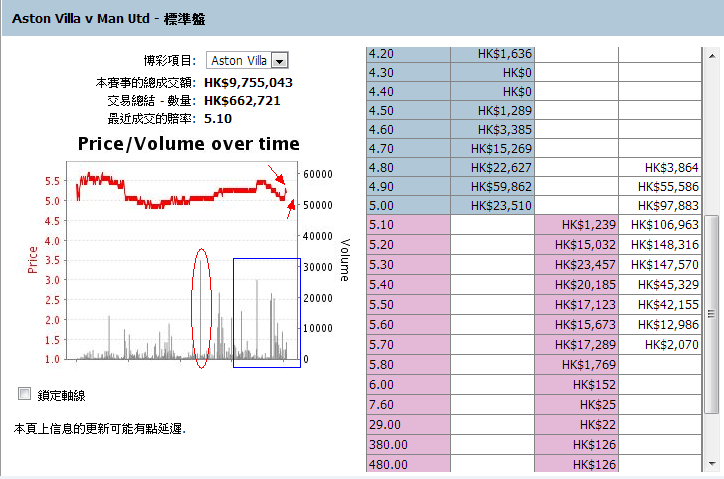
Task: Tick the 鎖定軸線 checkbox
Action: pyautogui.click(x=24, y=394)
